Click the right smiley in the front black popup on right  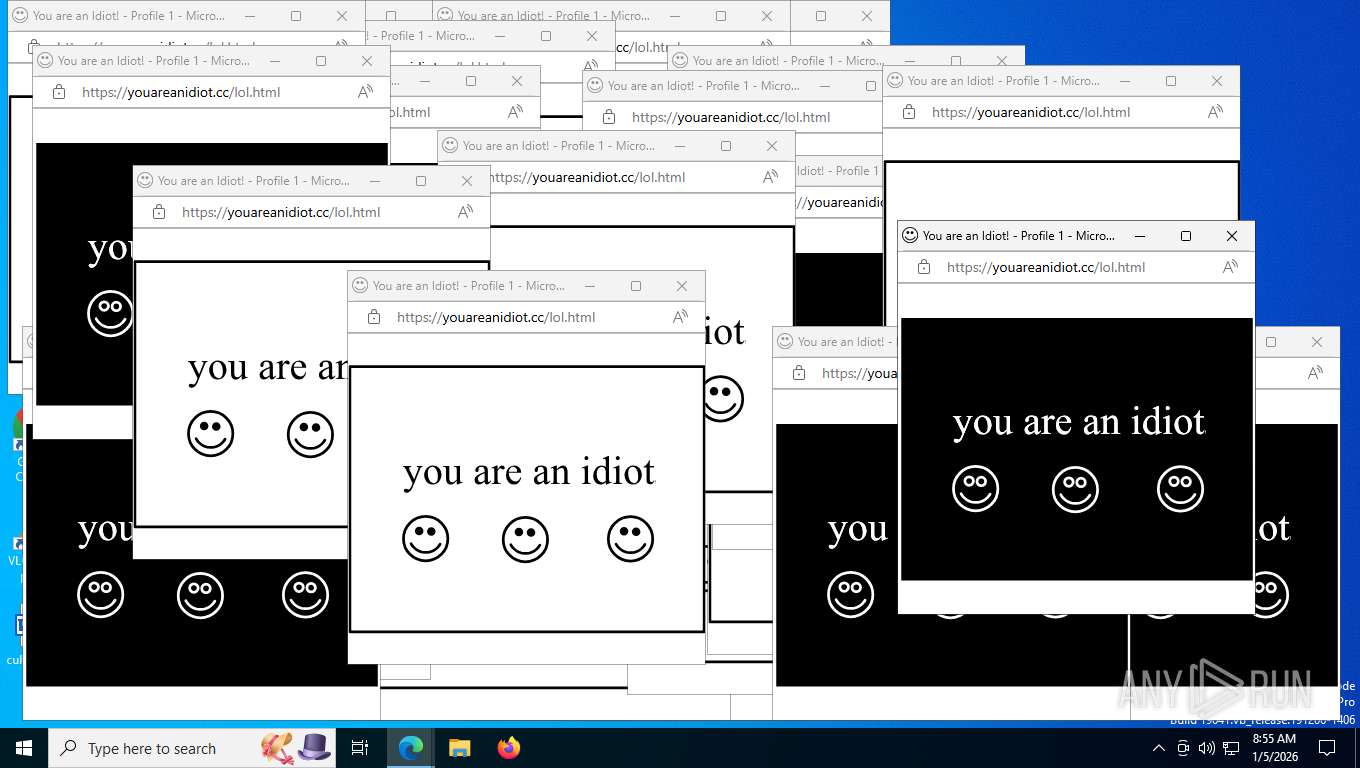(1181, 489)
